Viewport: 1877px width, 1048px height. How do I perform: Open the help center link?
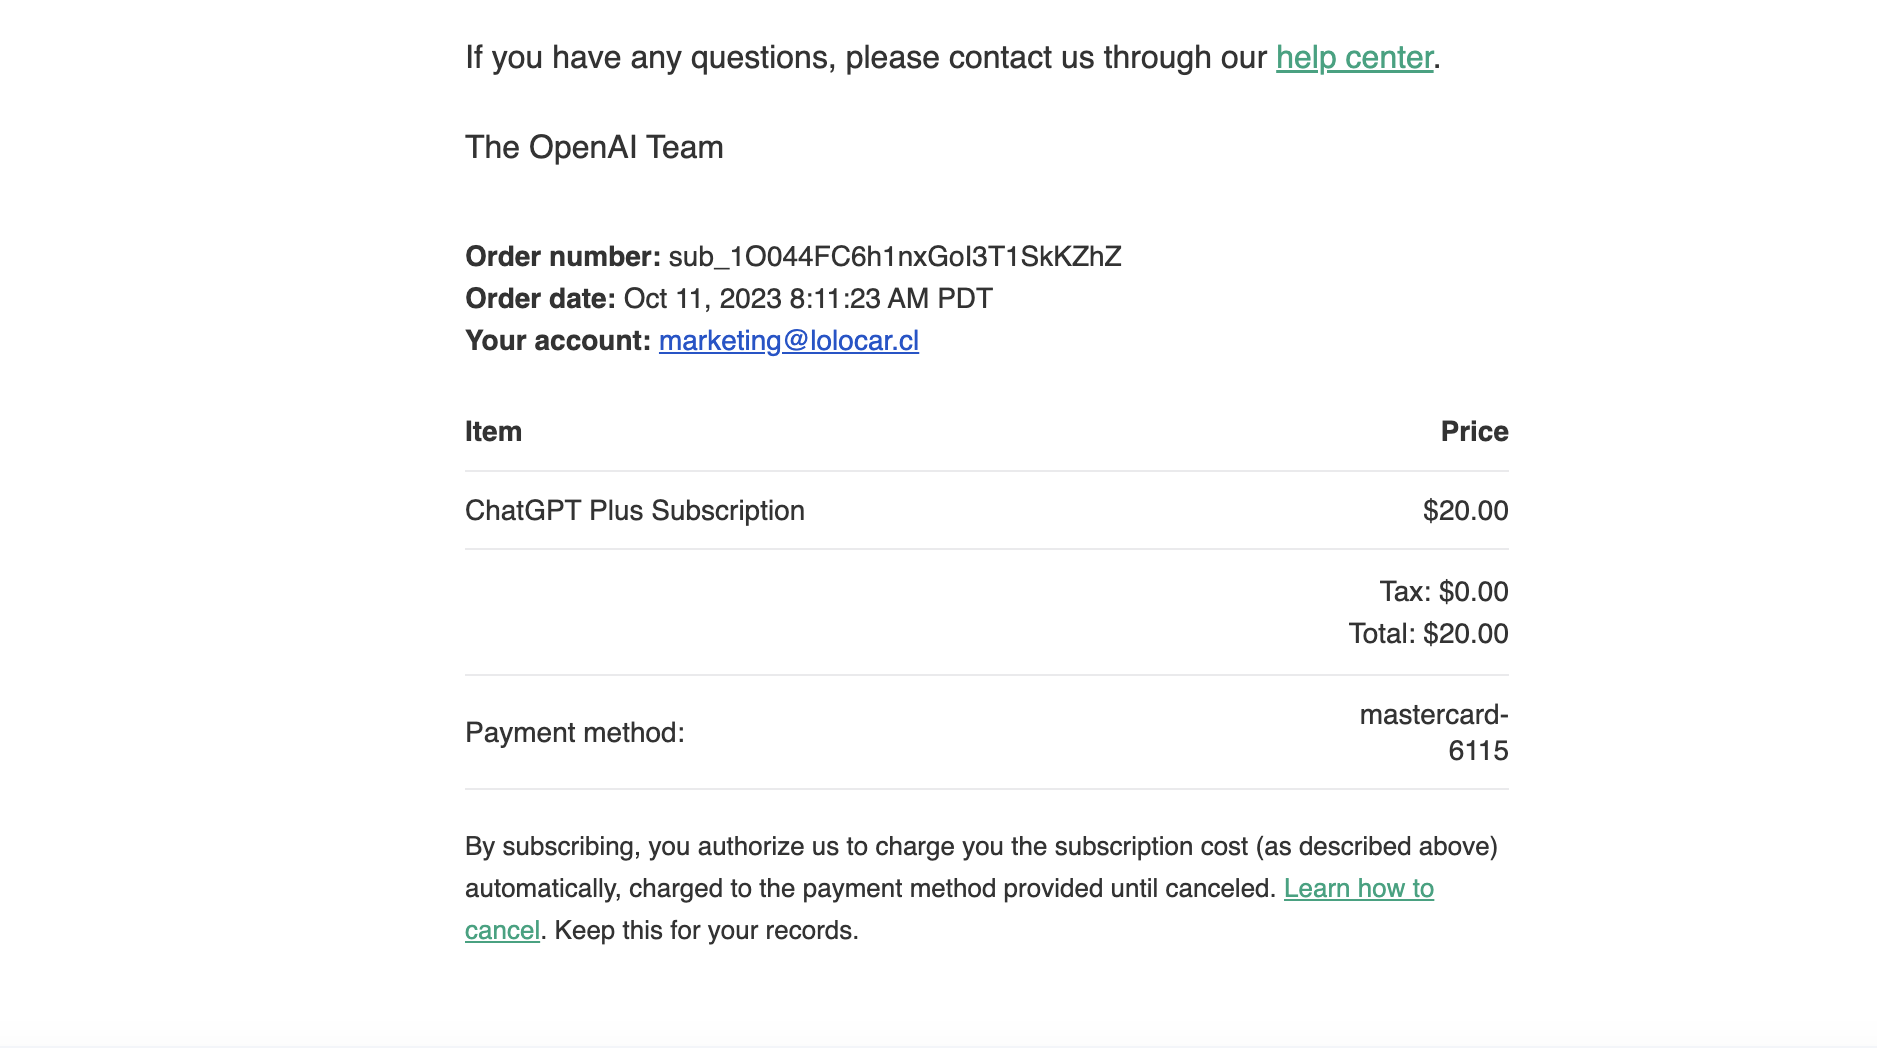[x=1354, y=58]
